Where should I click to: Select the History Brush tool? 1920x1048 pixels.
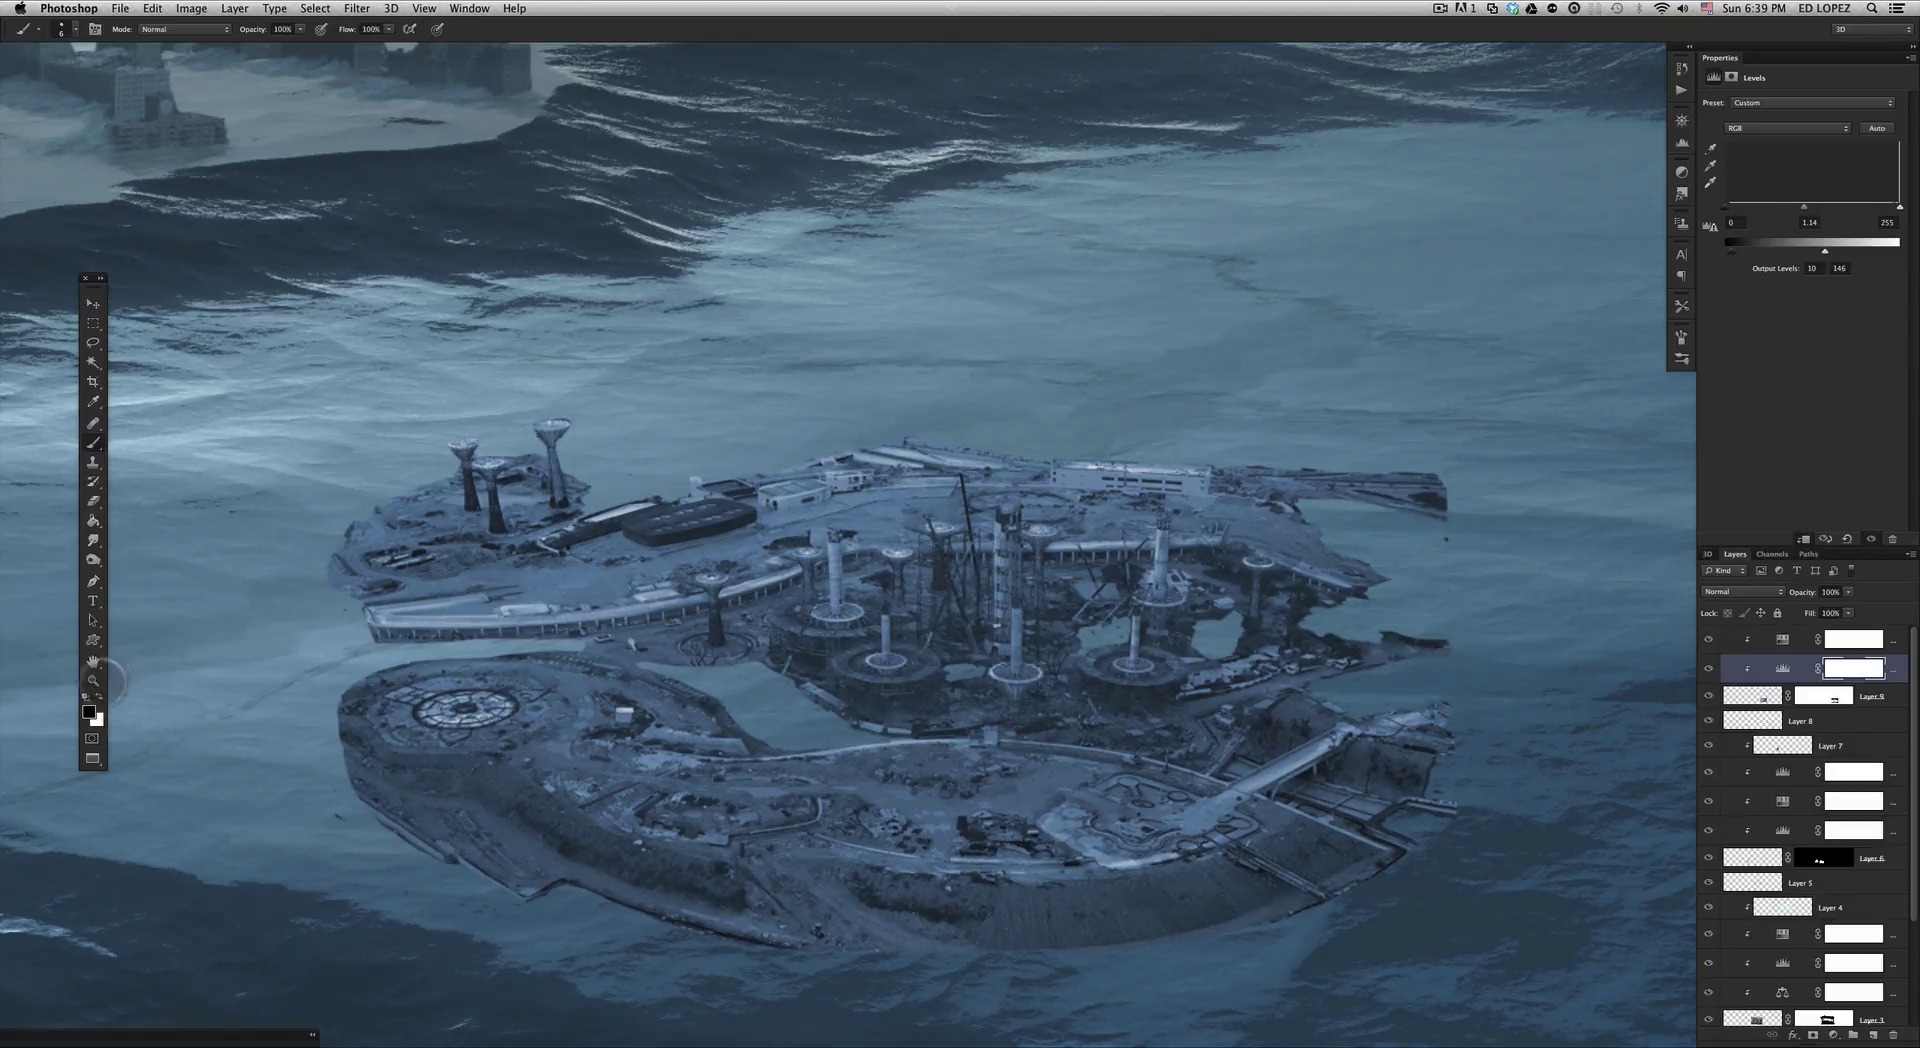(x=93, y=482)
